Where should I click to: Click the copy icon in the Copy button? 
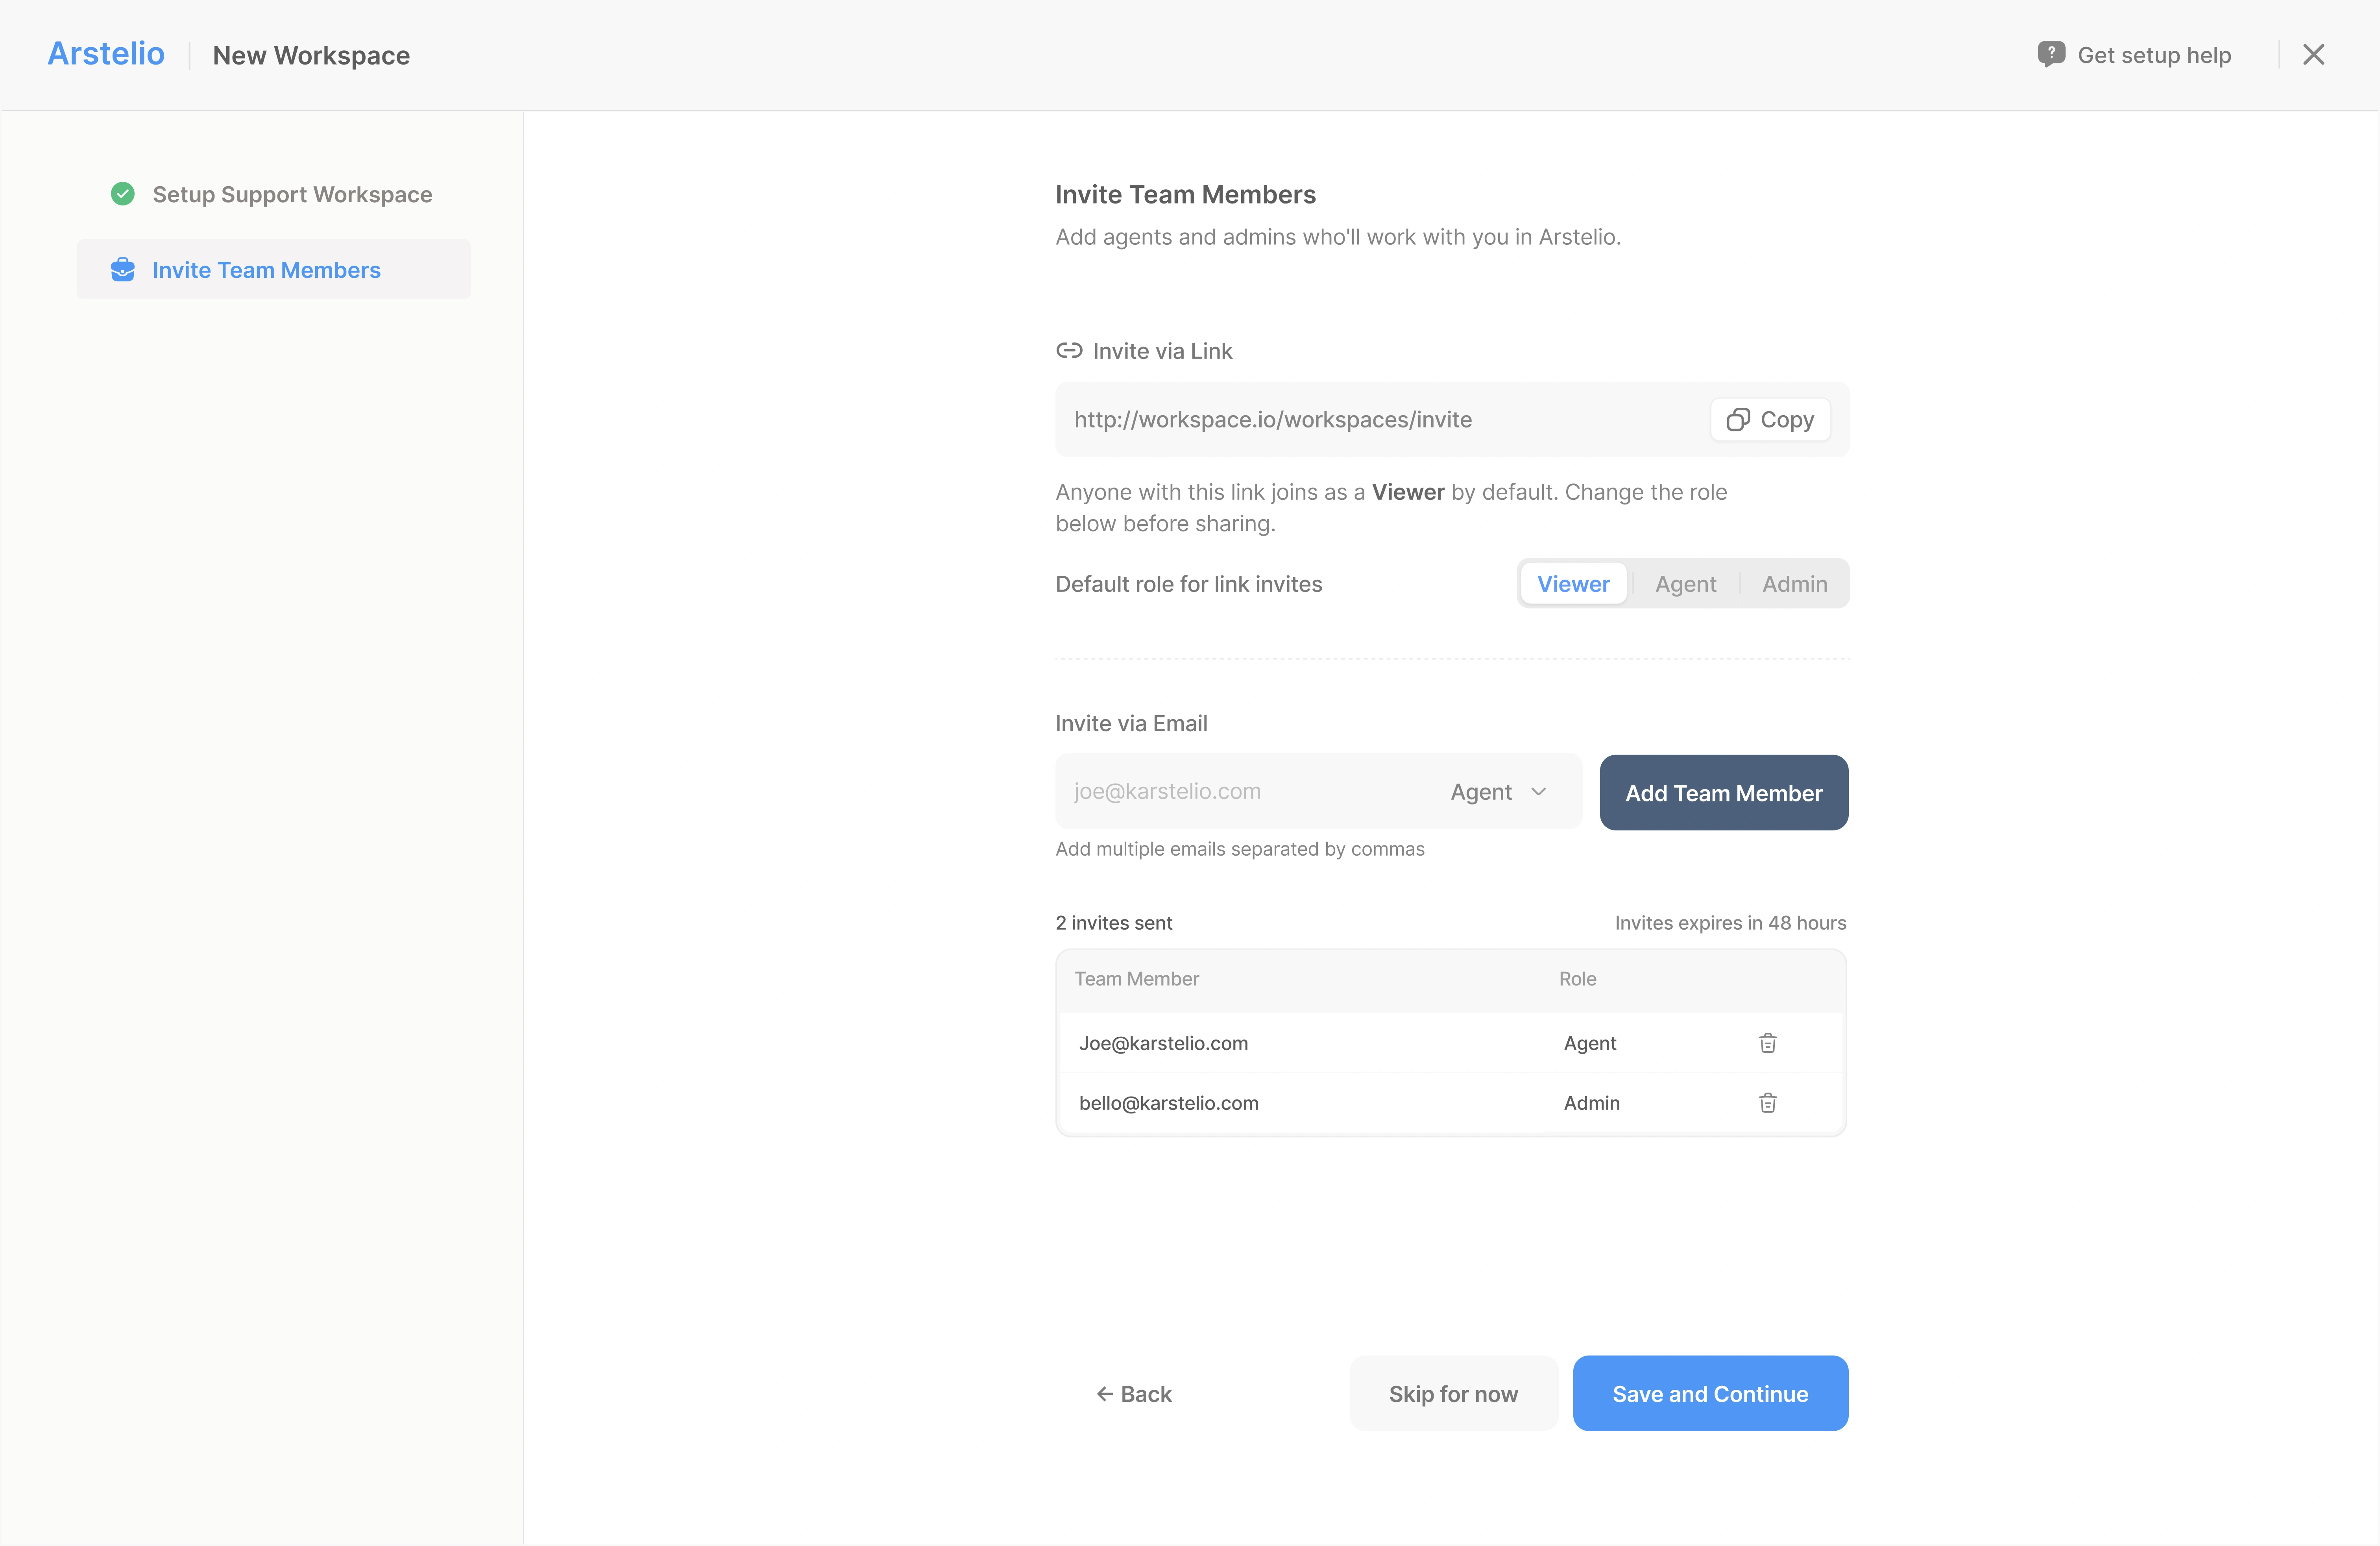tap(1738, 420)
